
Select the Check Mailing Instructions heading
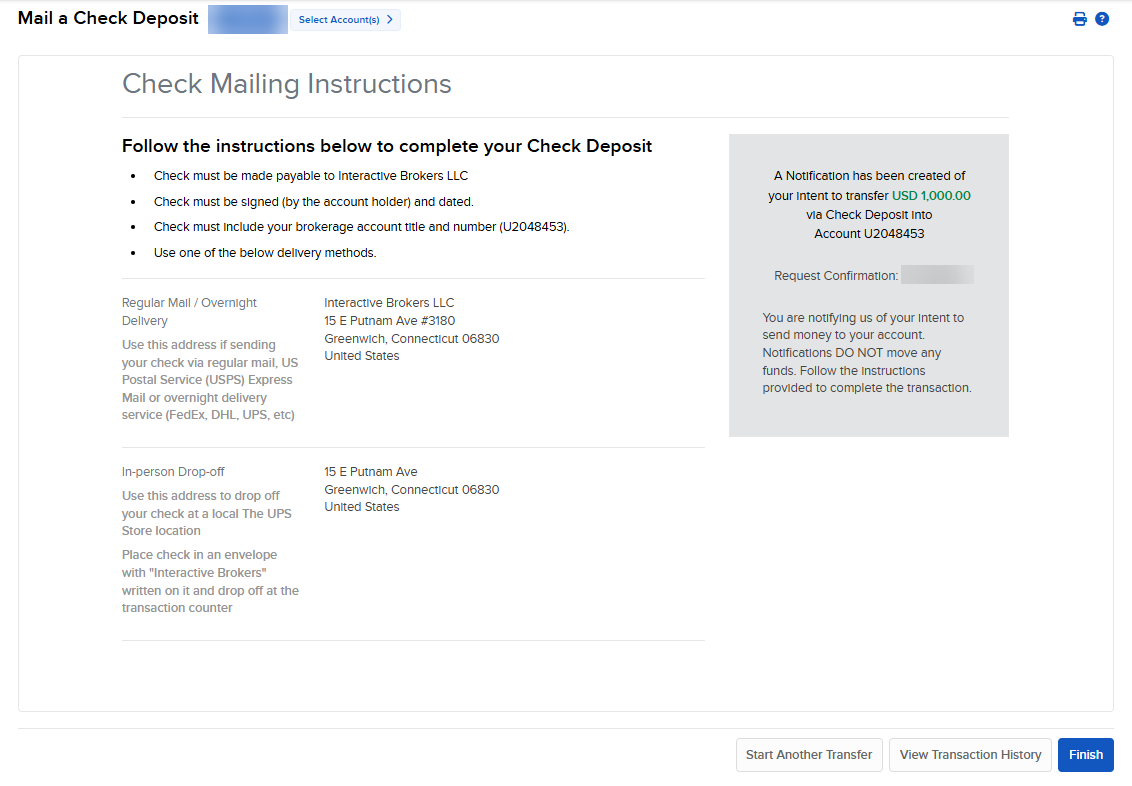tap(286, 84)
